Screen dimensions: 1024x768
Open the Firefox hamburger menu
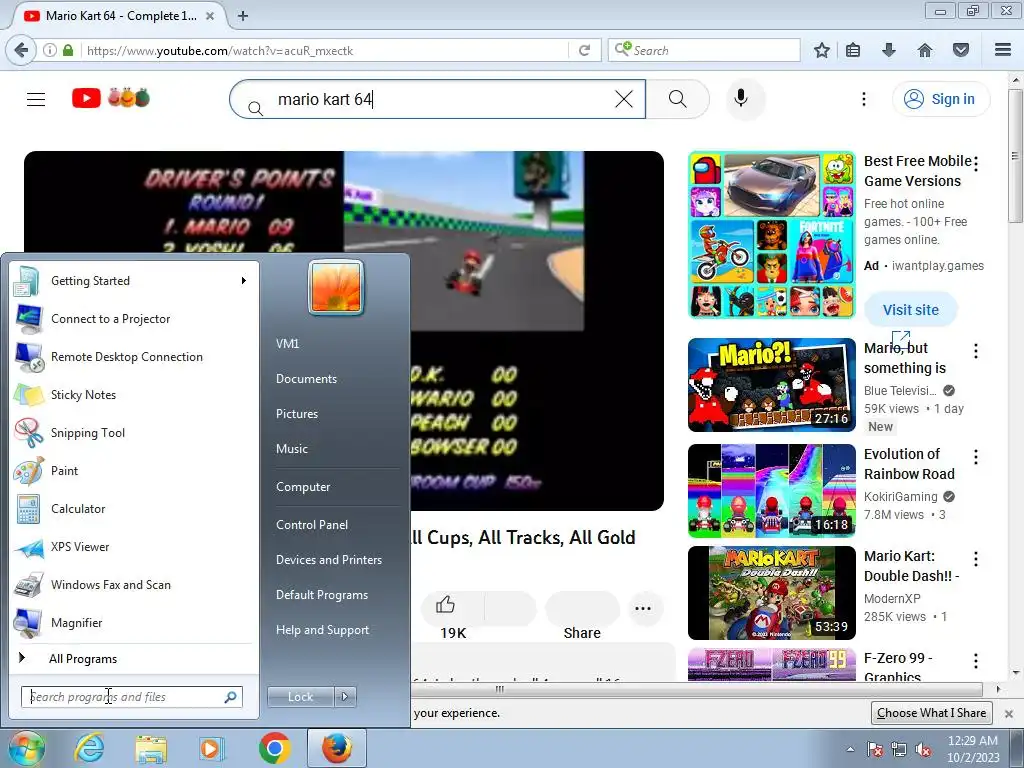tap(1003, 50)
